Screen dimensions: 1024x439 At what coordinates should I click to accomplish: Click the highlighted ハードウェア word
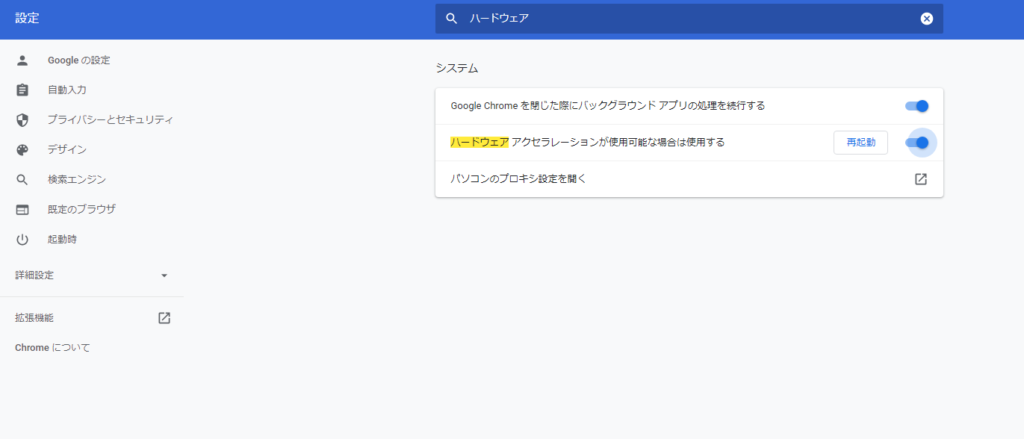coord(479,142)
